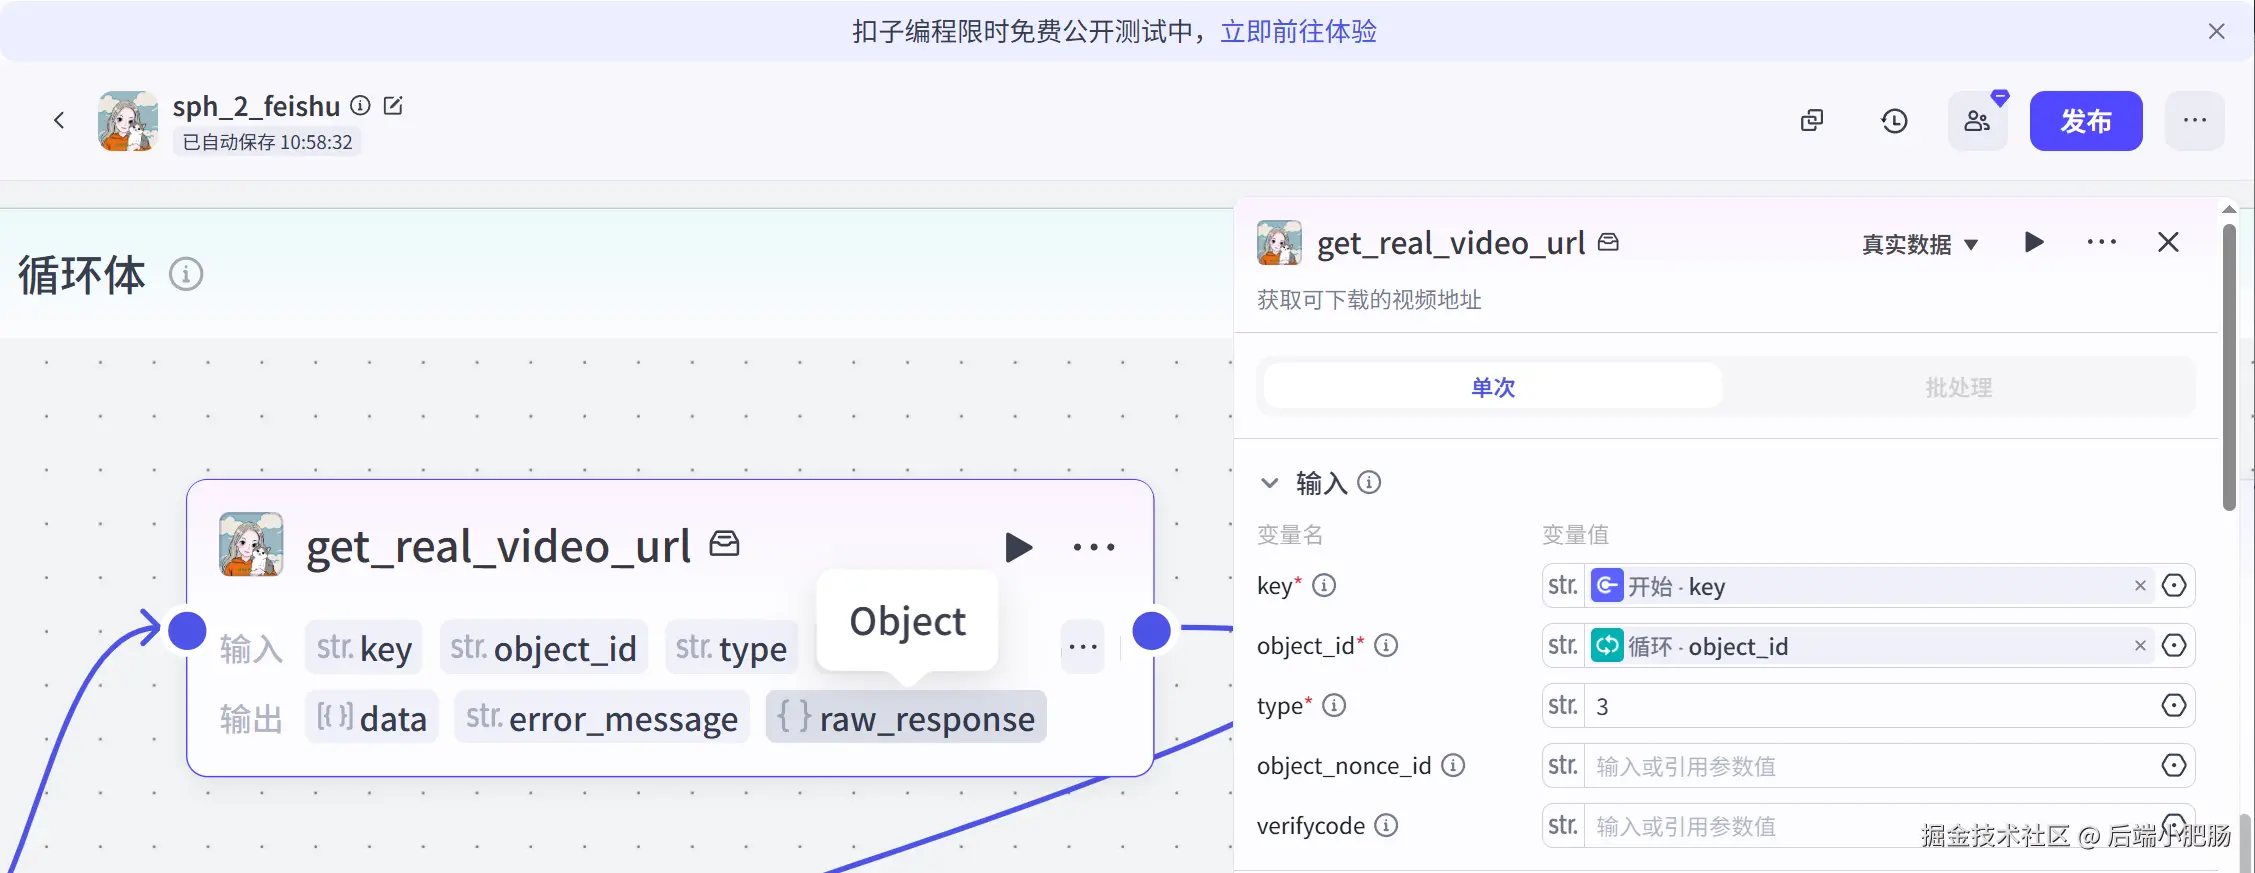Click the canvas node avatar thumbnail

point(251,545)
